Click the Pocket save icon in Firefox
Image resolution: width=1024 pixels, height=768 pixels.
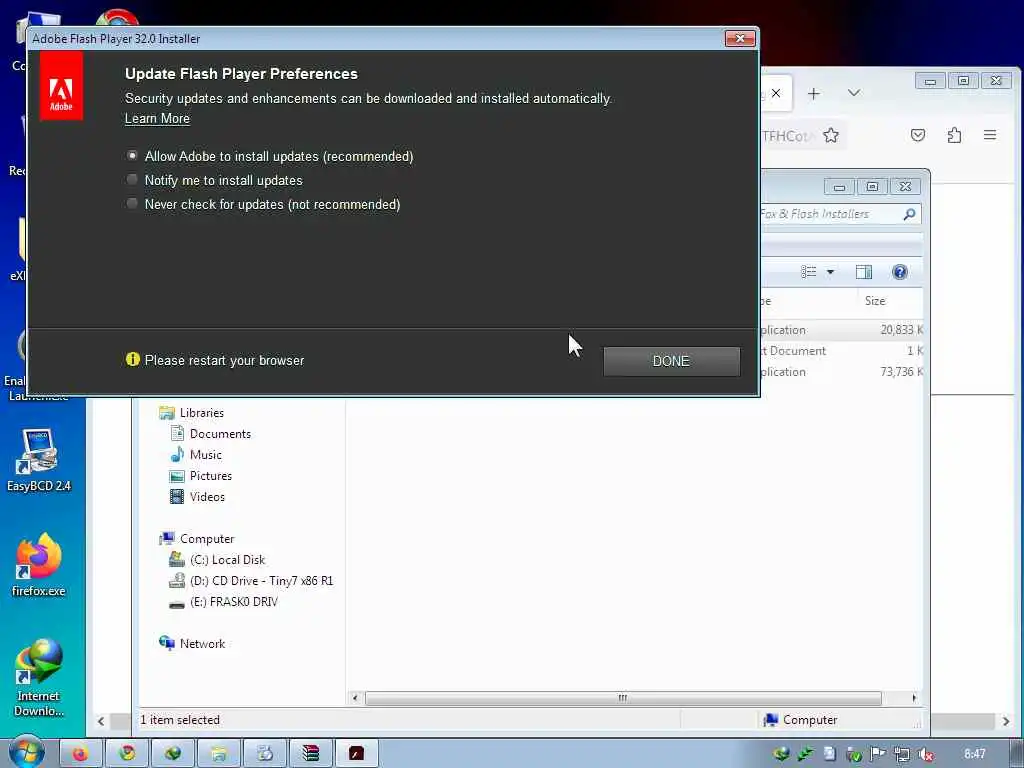tap(918, 135)
